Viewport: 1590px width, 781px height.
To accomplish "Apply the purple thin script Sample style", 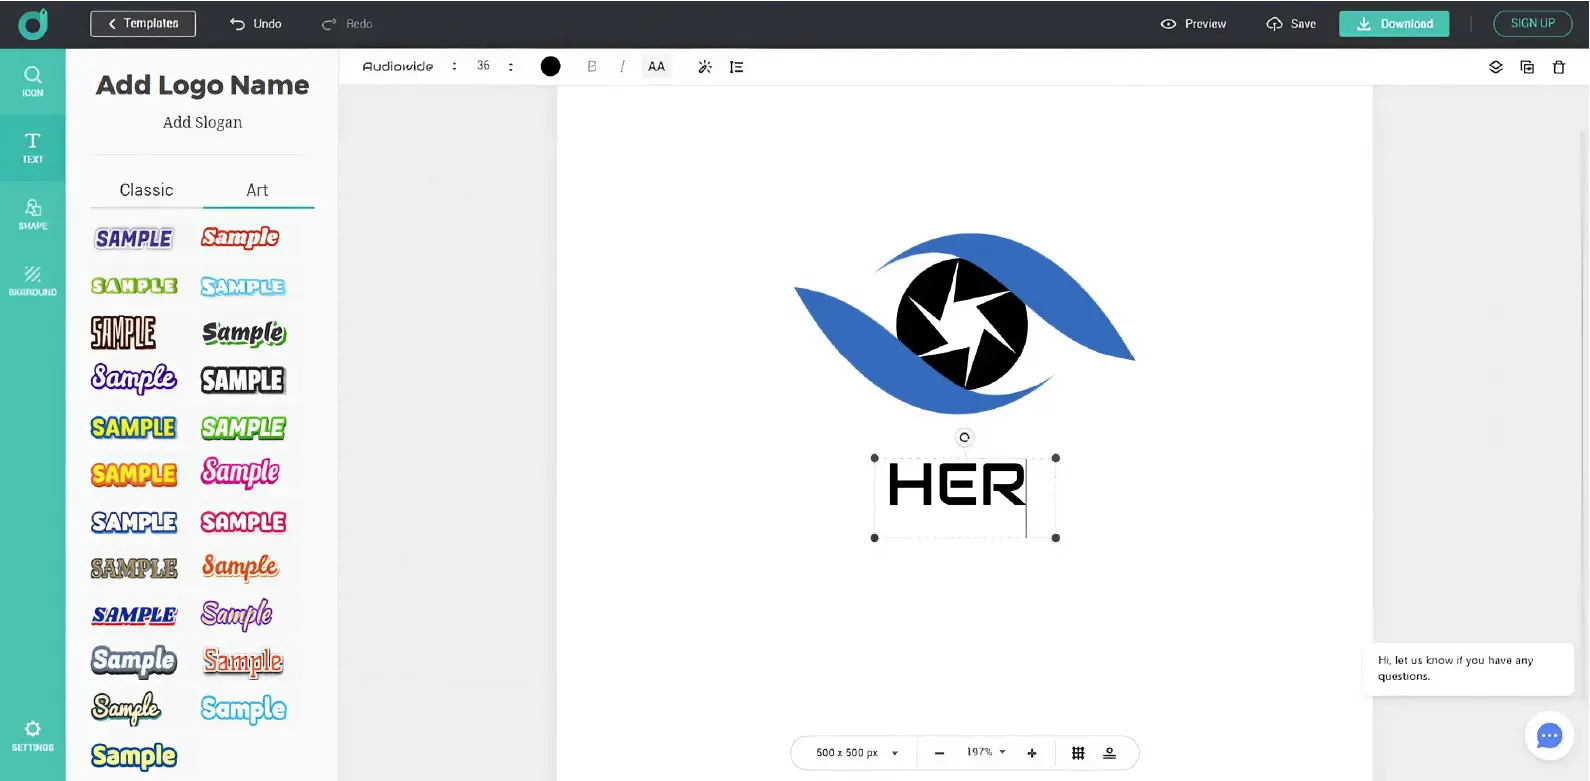I will (237, 614).
